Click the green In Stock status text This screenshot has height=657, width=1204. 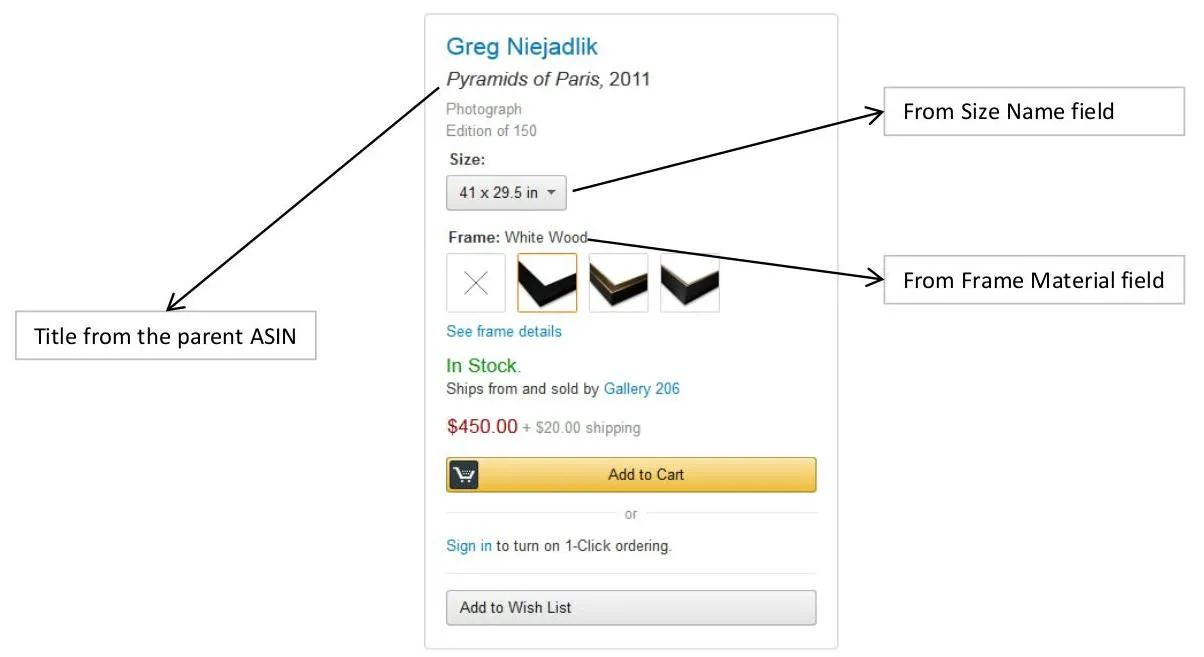(483, 366)
